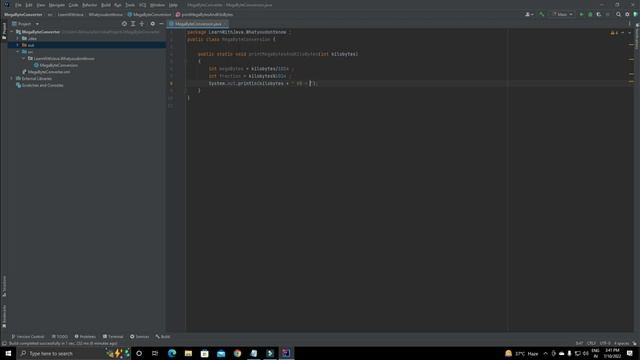Image resolution: width=640 pixels, height=360 pixels.
Task: Open the VCS menu
Action: [x=142, y=5]
